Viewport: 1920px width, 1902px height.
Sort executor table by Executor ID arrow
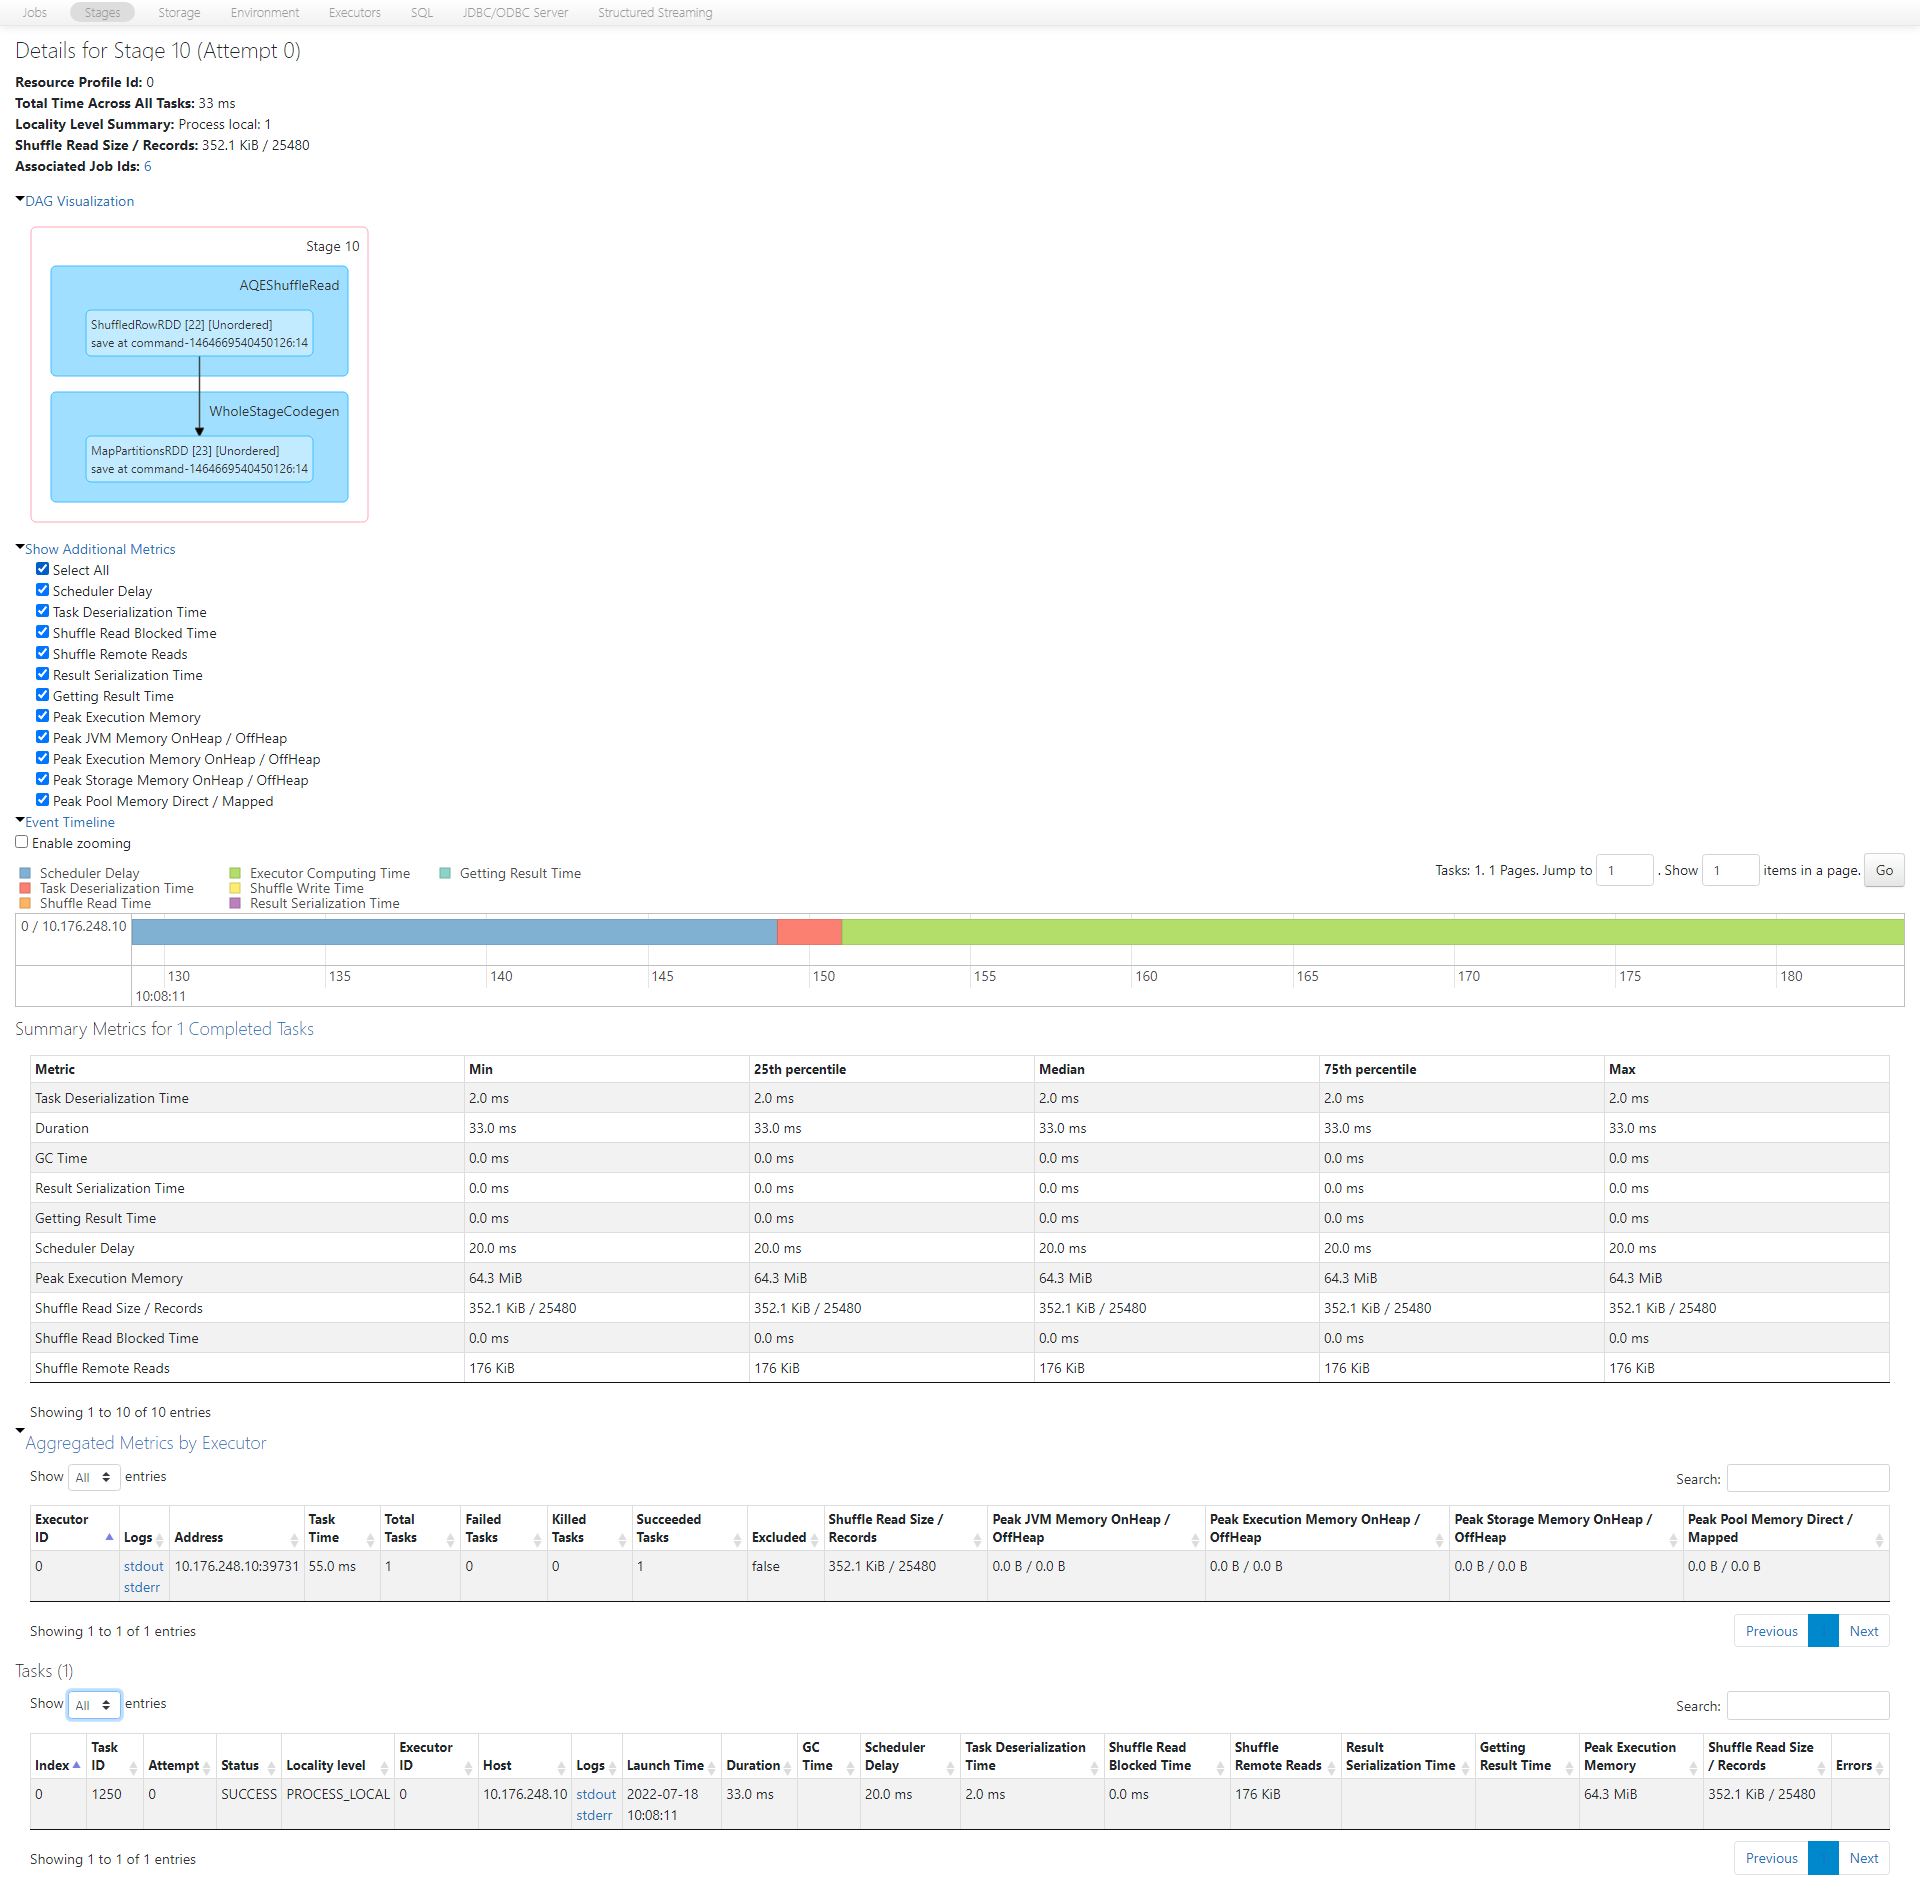click(x=109, y=1537)
